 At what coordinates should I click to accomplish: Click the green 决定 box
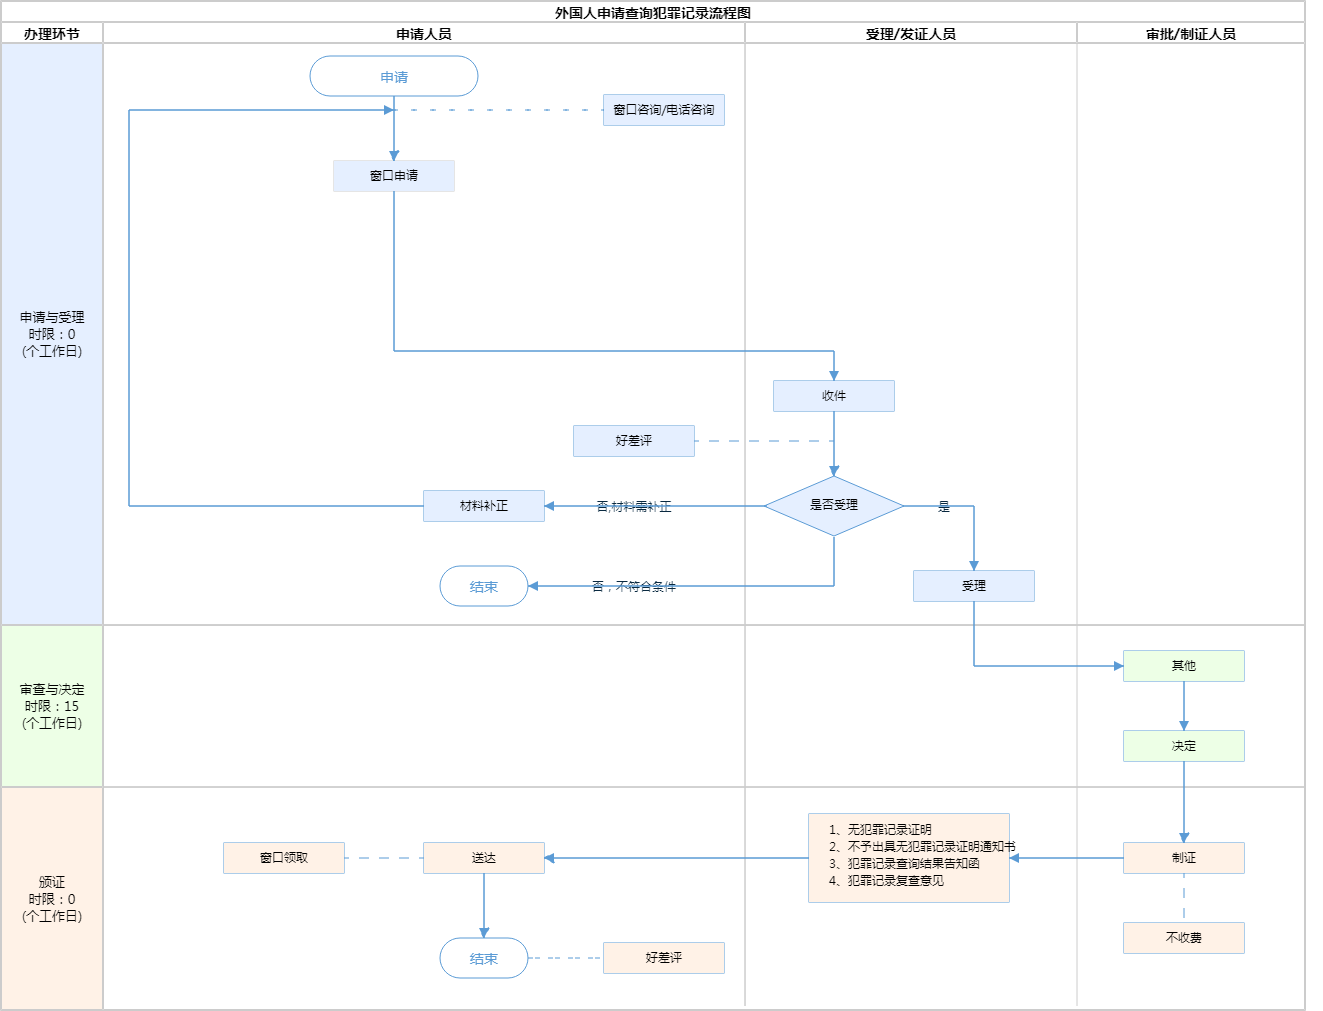[1183, 746]
